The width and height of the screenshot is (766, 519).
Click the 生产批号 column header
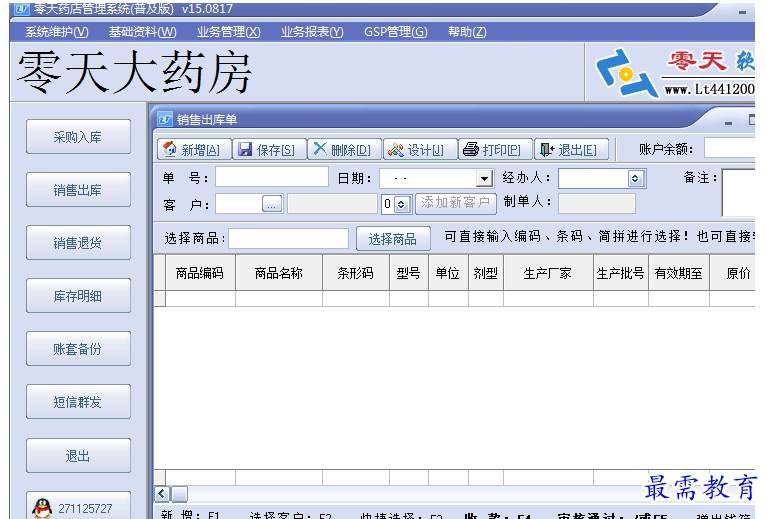(x=621, y=273)
